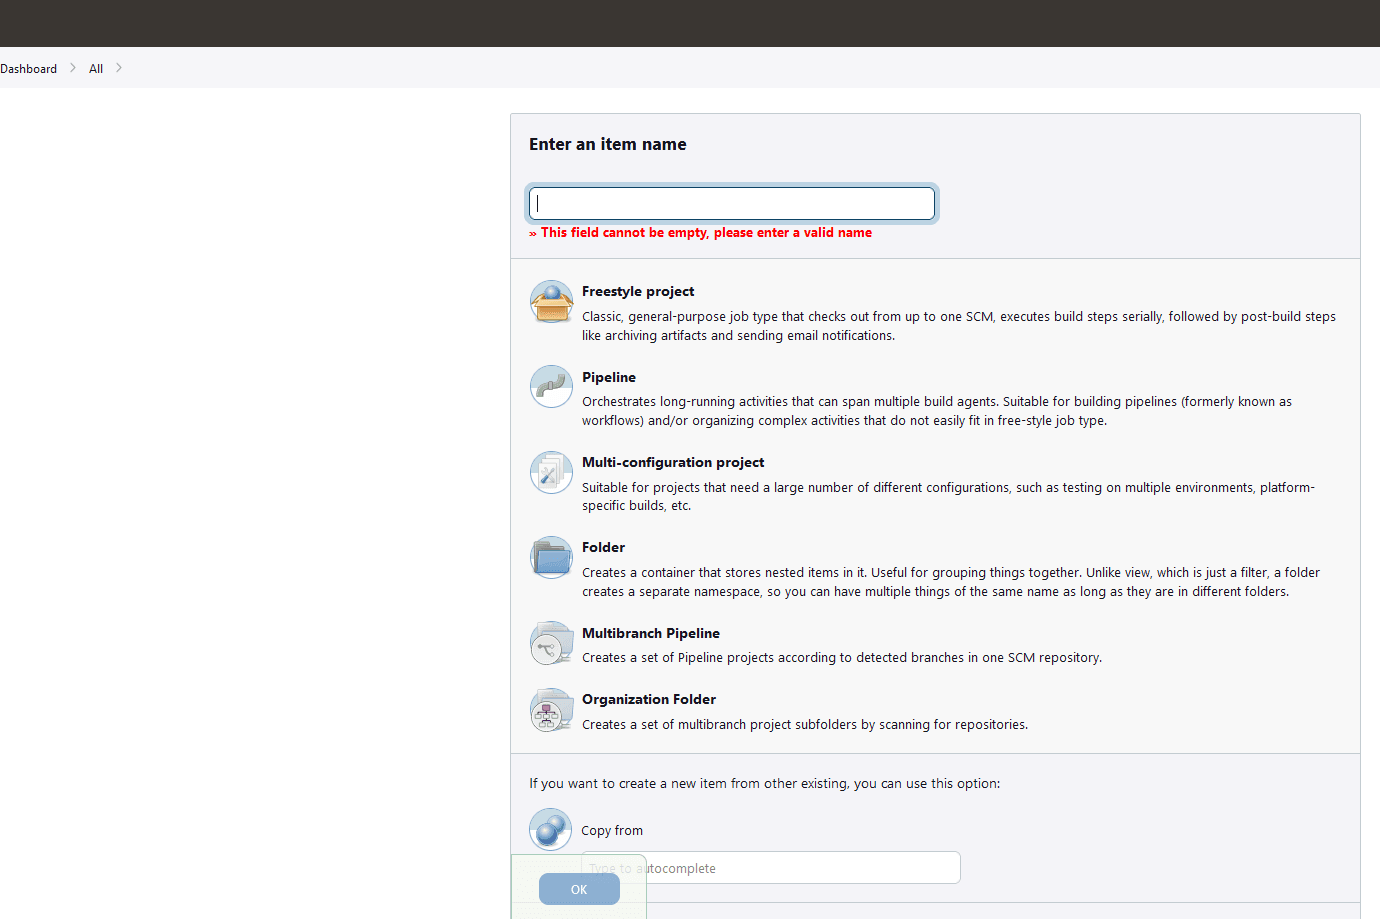Click the Organization Folder description text

[x=805, y=724]
